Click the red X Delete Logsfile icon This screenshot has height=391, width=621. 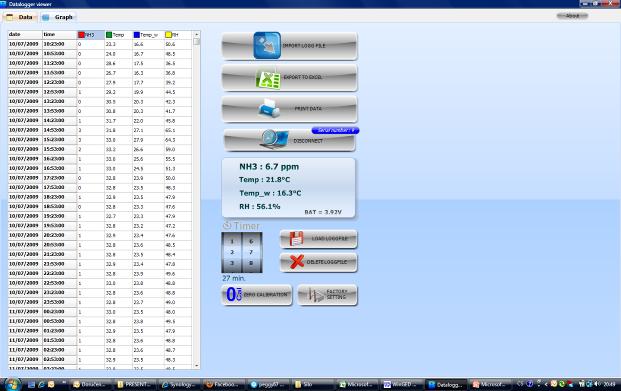click(x=297, y=261)
